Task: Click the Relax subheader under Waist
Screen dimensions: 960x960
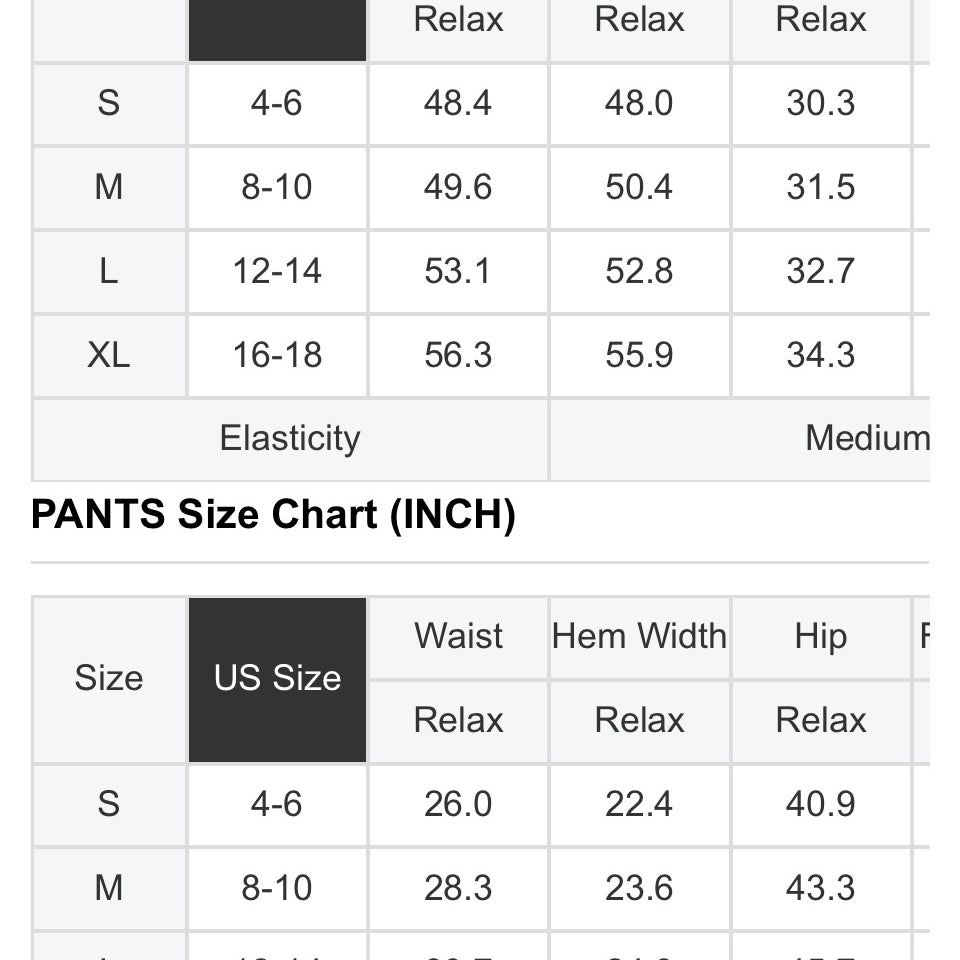Action: coord(459,721)
